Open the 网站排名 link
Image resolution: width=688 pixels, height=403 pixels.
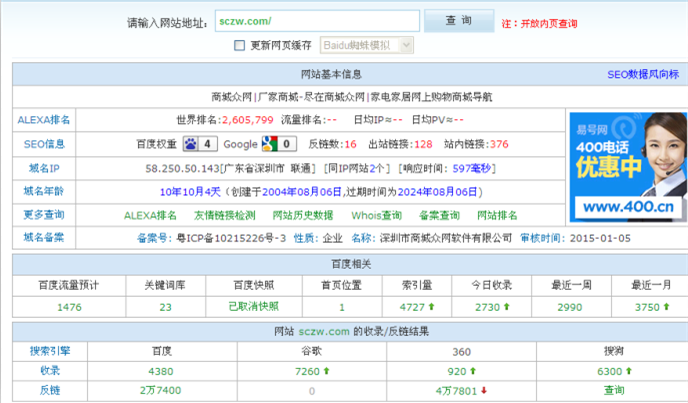(497, 216)
